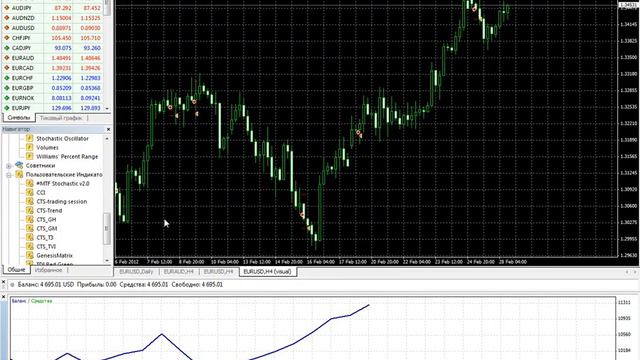This screenshot has width=640, height=360.
Task: Click the EURAUD symbol diamond icon
Action: point(7,58)
